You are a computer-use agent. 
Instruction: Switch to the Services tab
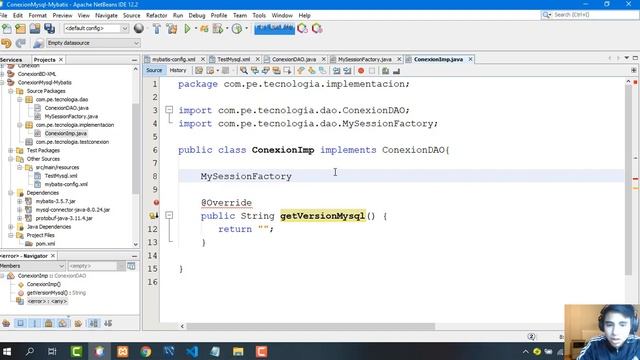(11, 60)
